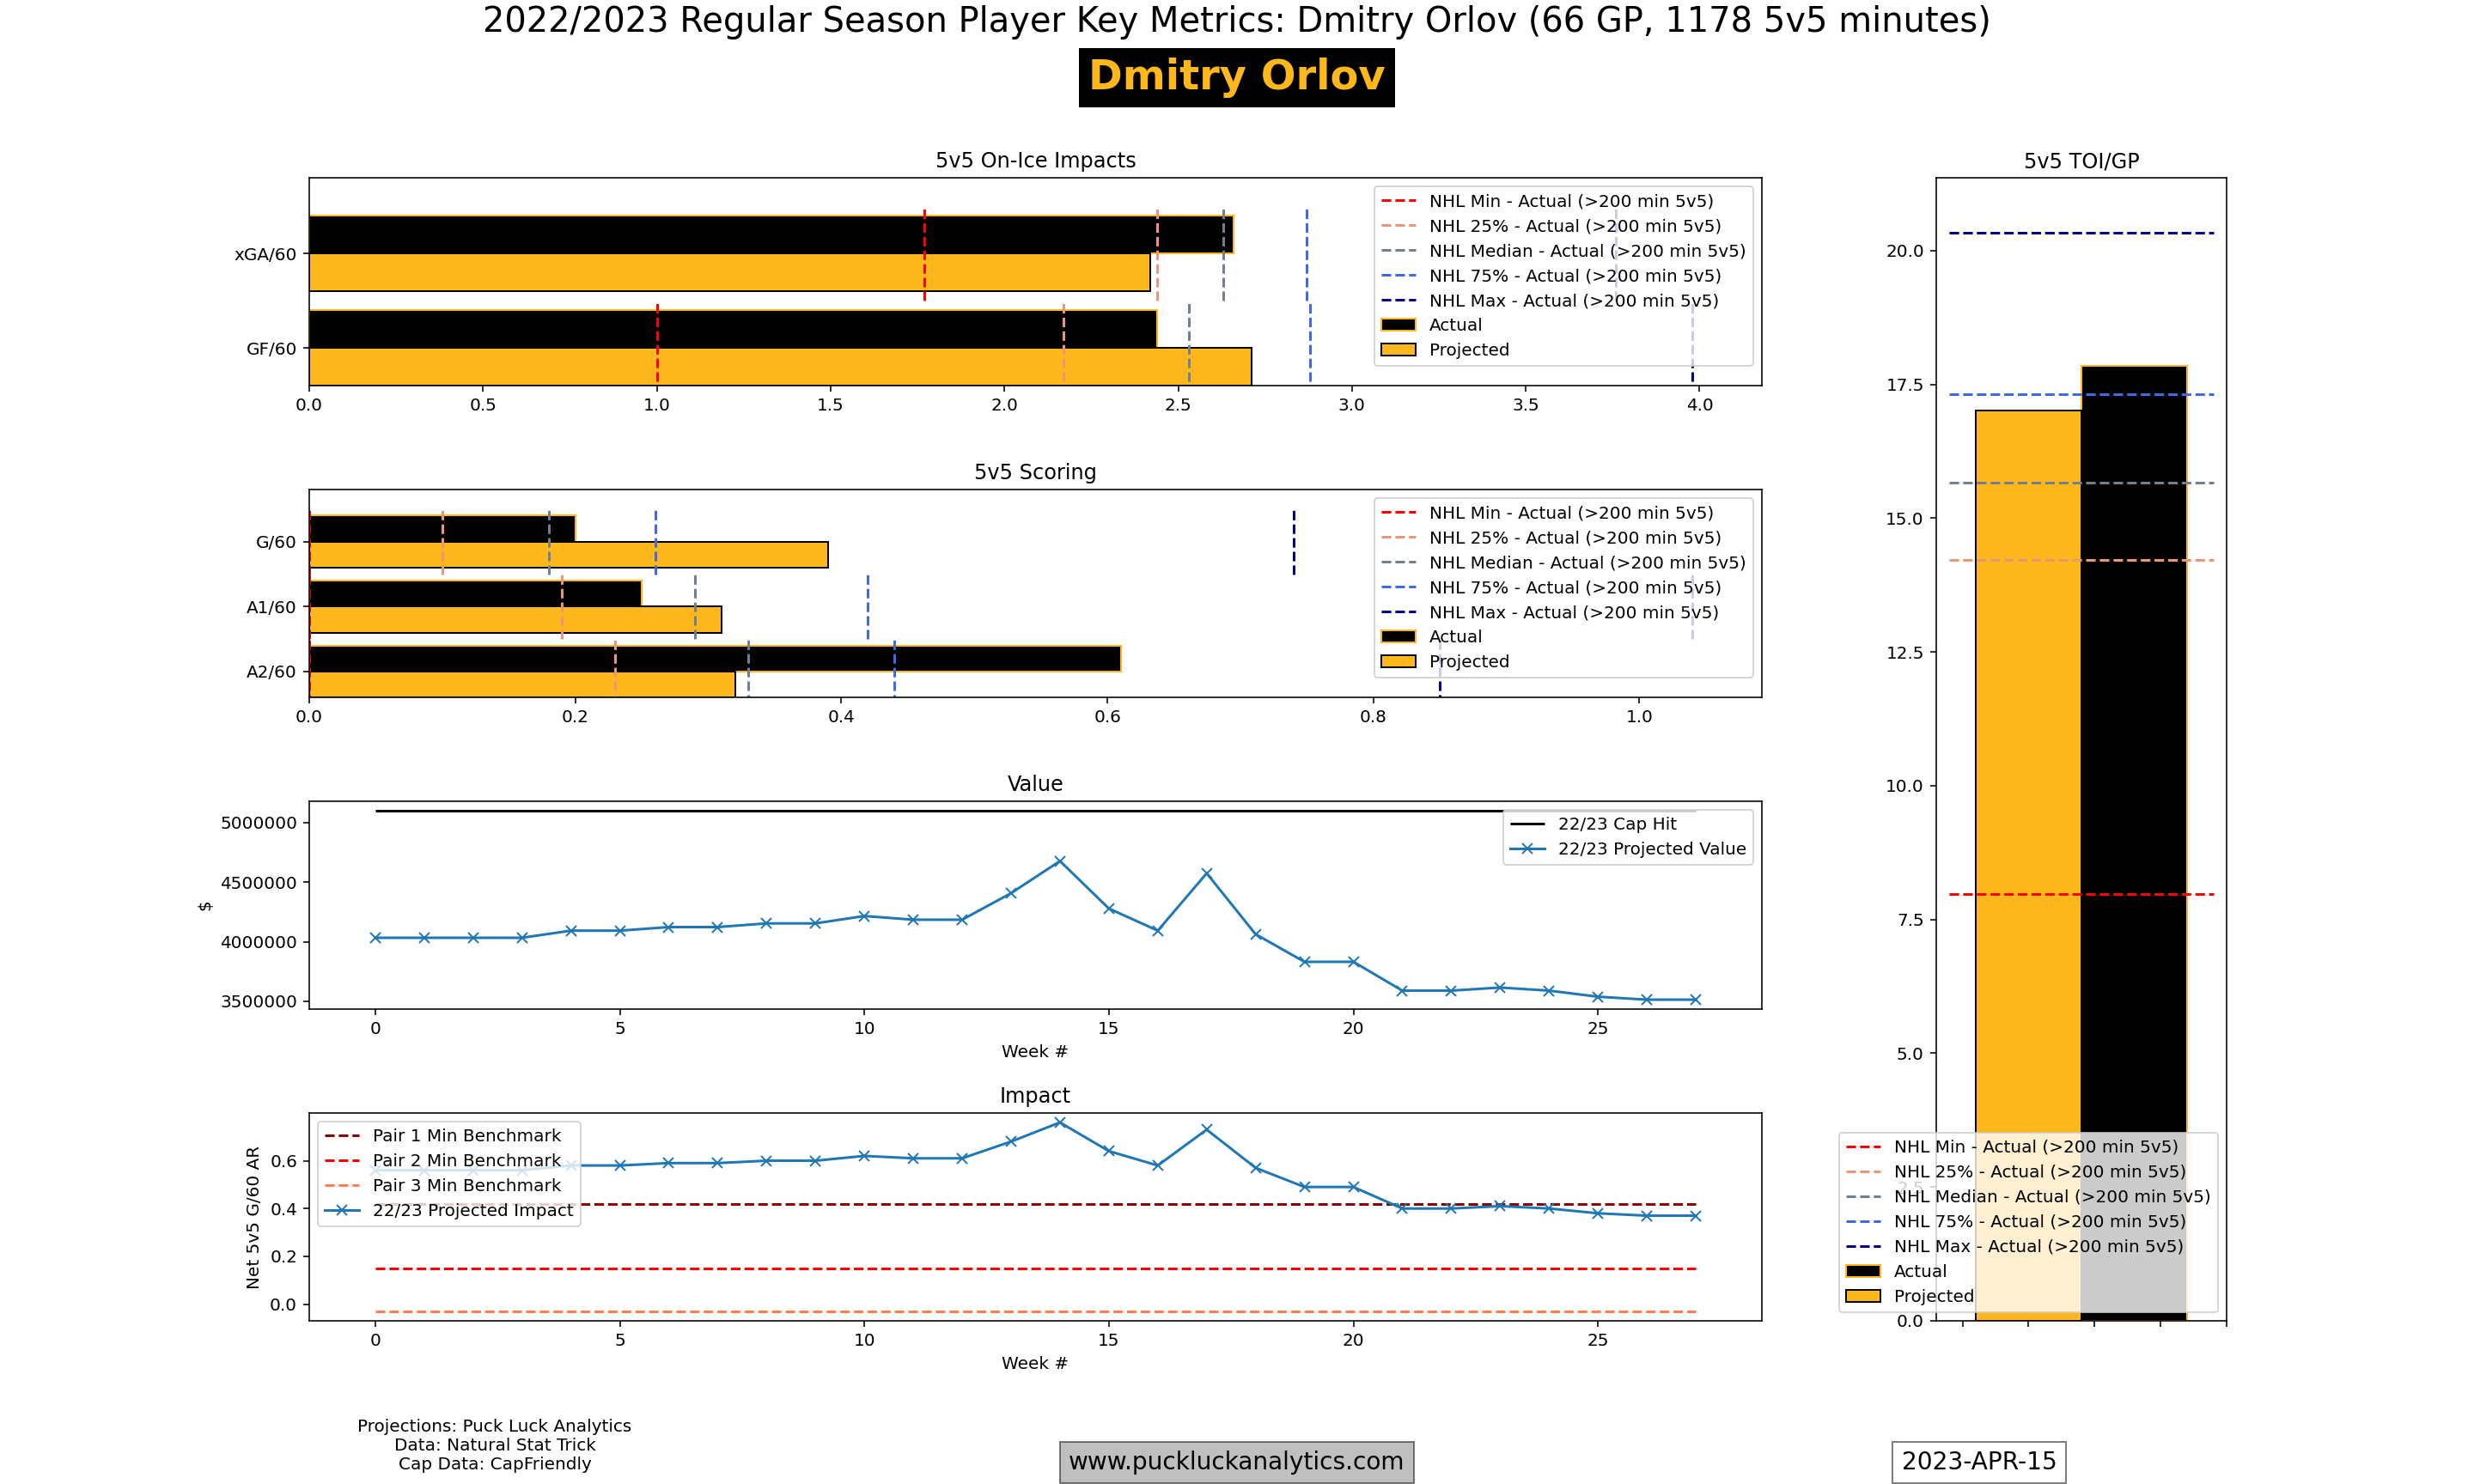The height and width of the screenshot is (1484, 2474).
Task: Click NHL Median entry in On-Ice Impacts legend
Action: [1563, 251]
